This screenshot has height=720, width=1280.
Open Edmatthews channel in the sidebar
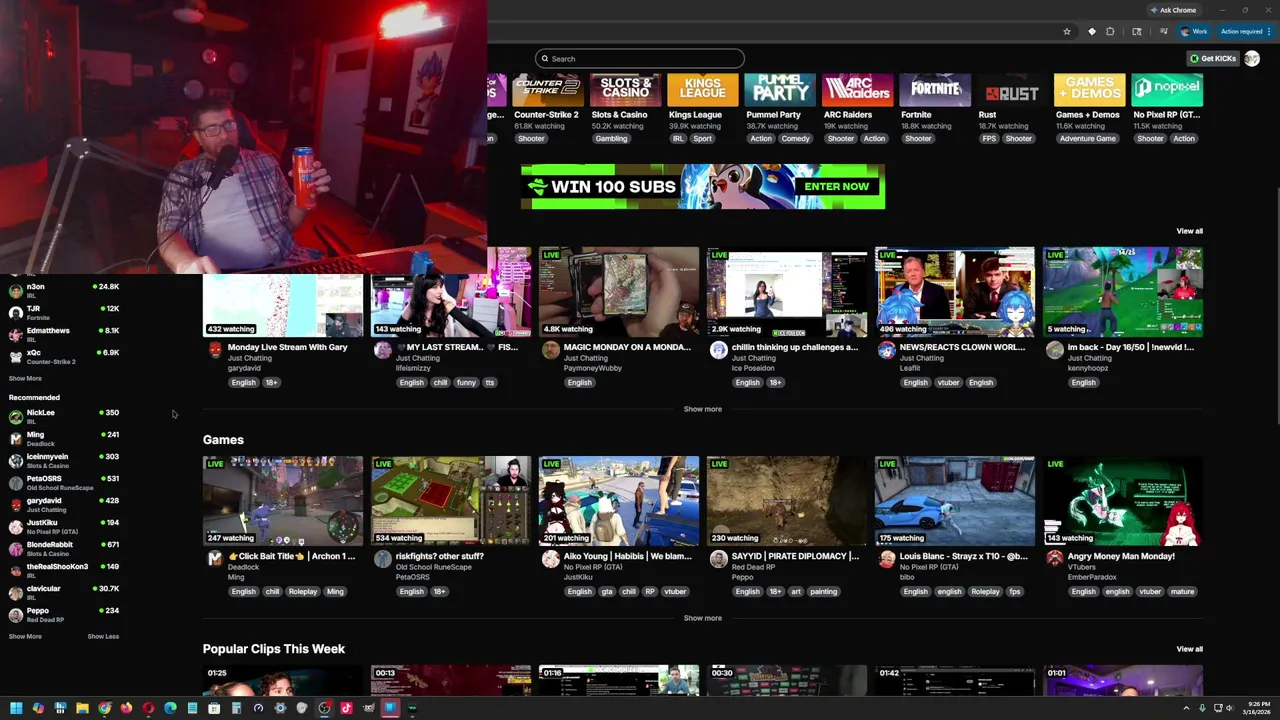point(64,334)
